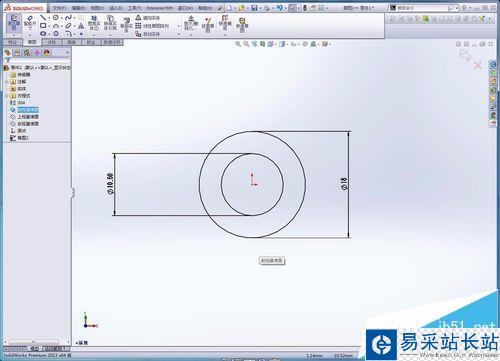The width and height of the screenshot is (500, 361).
Task: Click the Exit Sketch icon in ribbon
Action: pos(14,22)
